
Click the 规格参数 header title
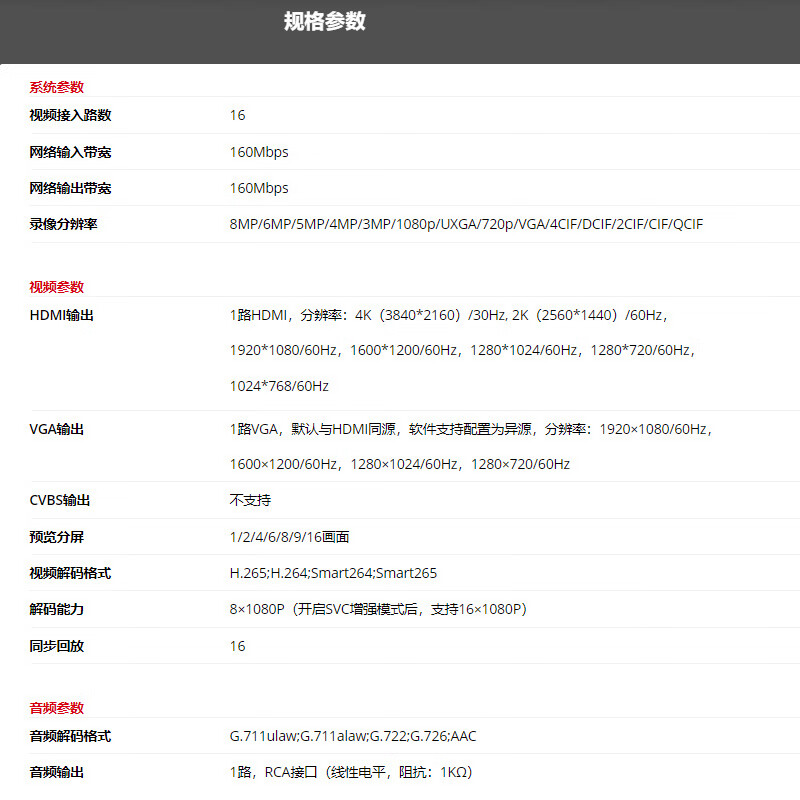[324, 22]
